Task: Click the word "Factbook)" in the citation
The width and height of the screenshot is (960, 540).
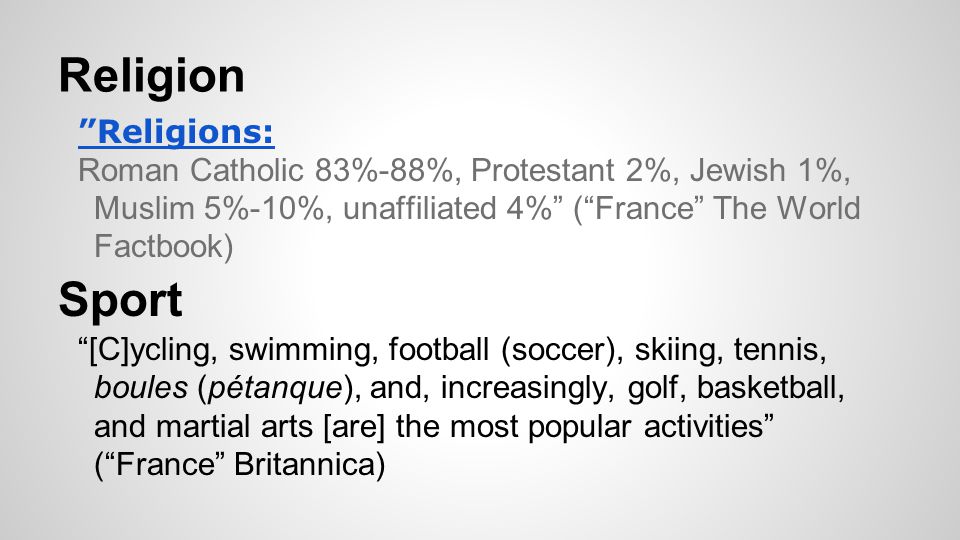Action: (163, 247)
